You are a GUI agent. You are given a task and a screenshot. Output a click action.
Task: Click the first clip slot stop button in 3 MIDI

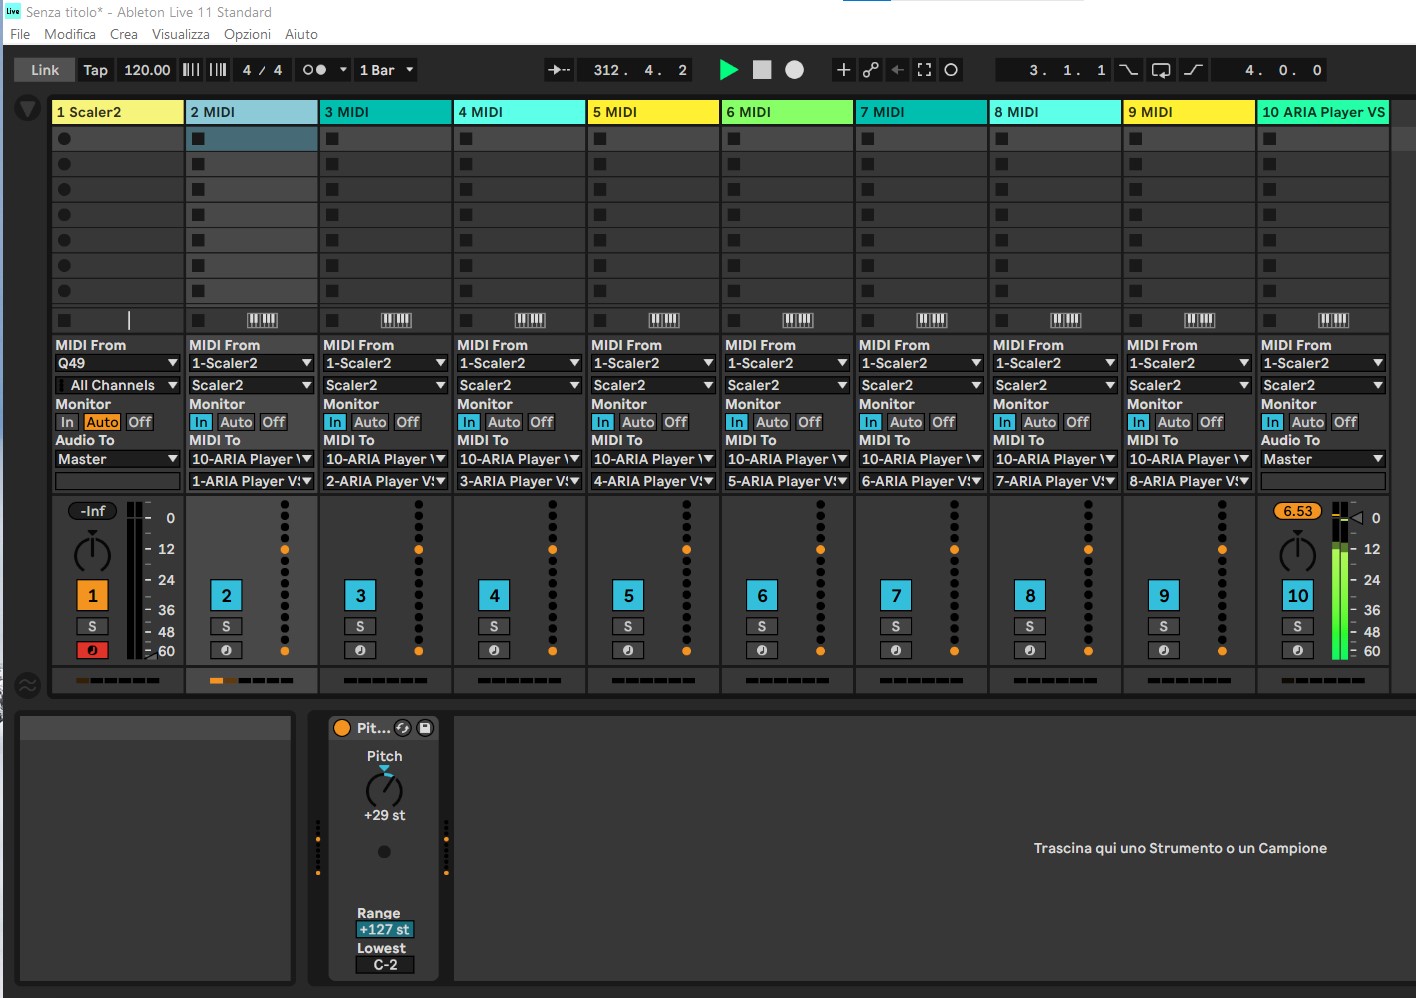click(x=332, y=138)
